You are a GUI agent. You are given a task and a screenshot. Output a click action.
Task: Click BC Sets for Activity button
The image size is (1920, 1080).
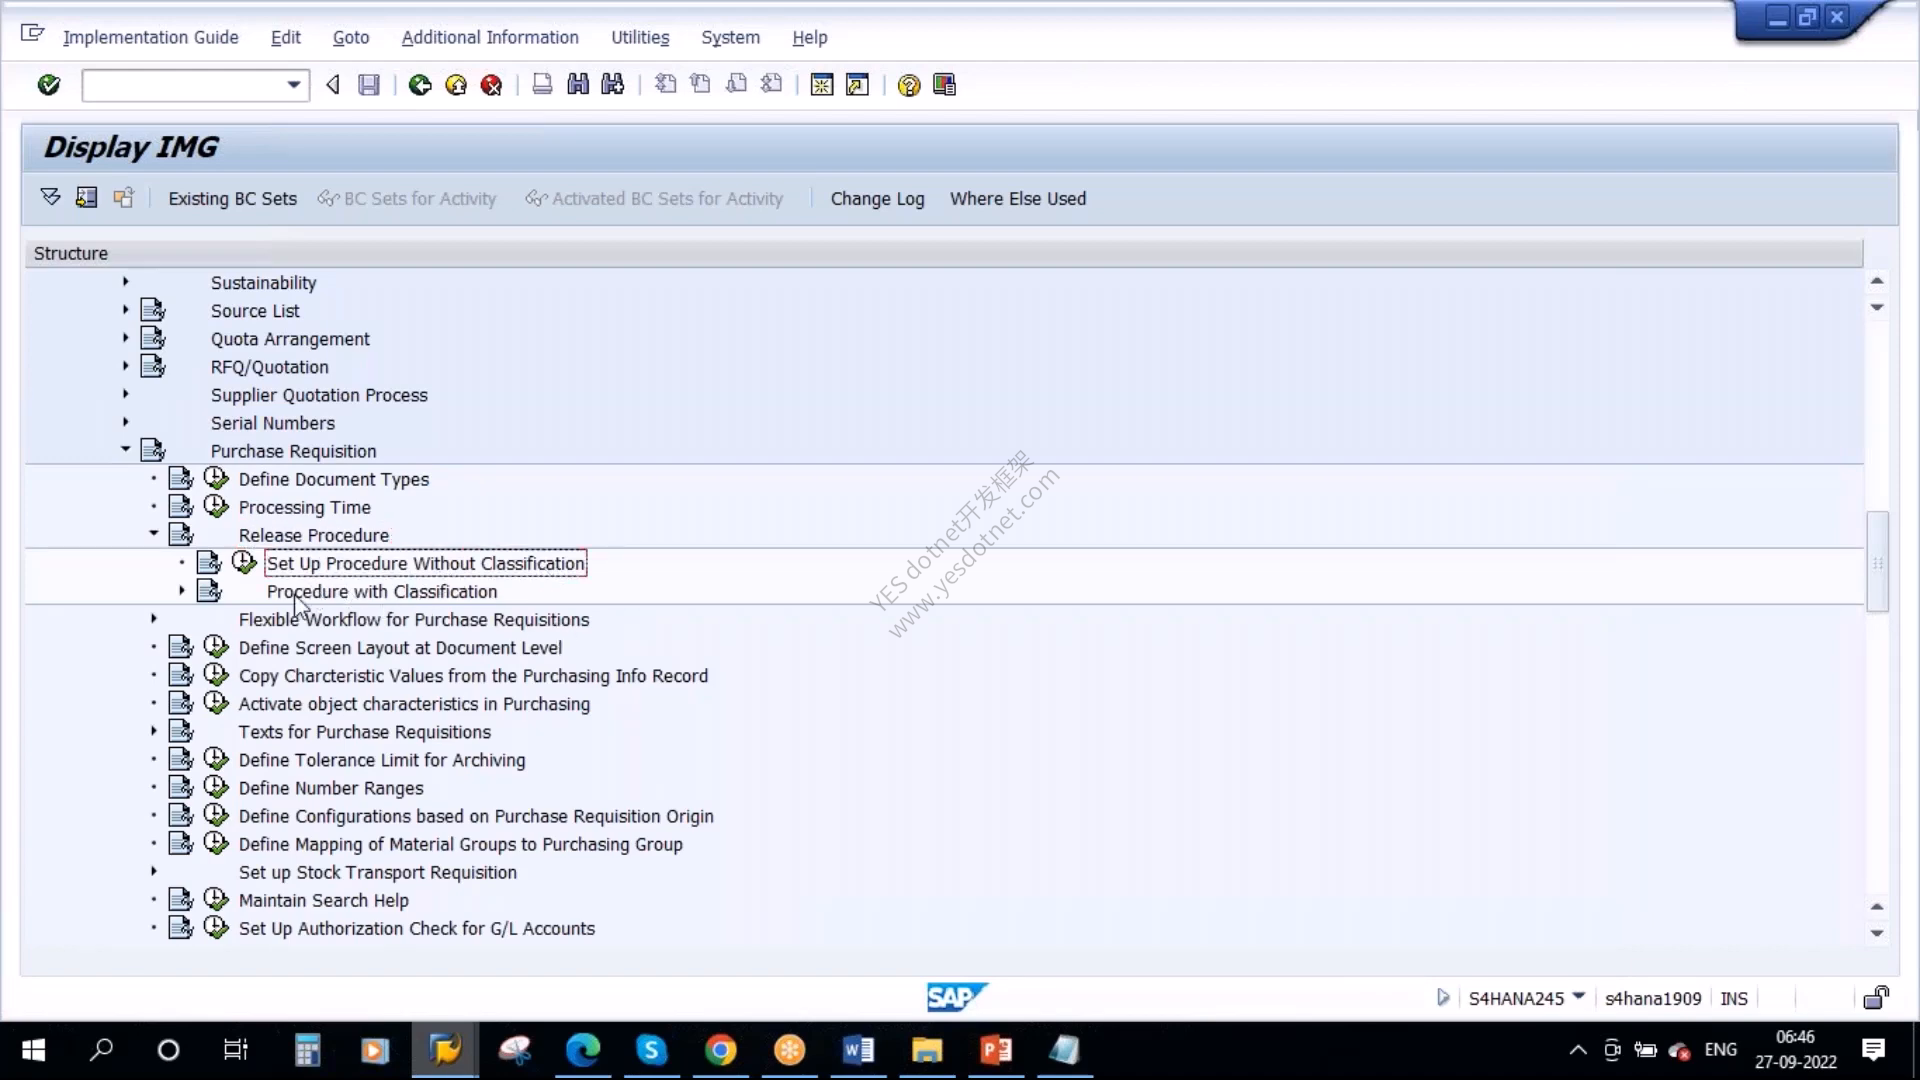pyautogui.click(x=407, y=198)
